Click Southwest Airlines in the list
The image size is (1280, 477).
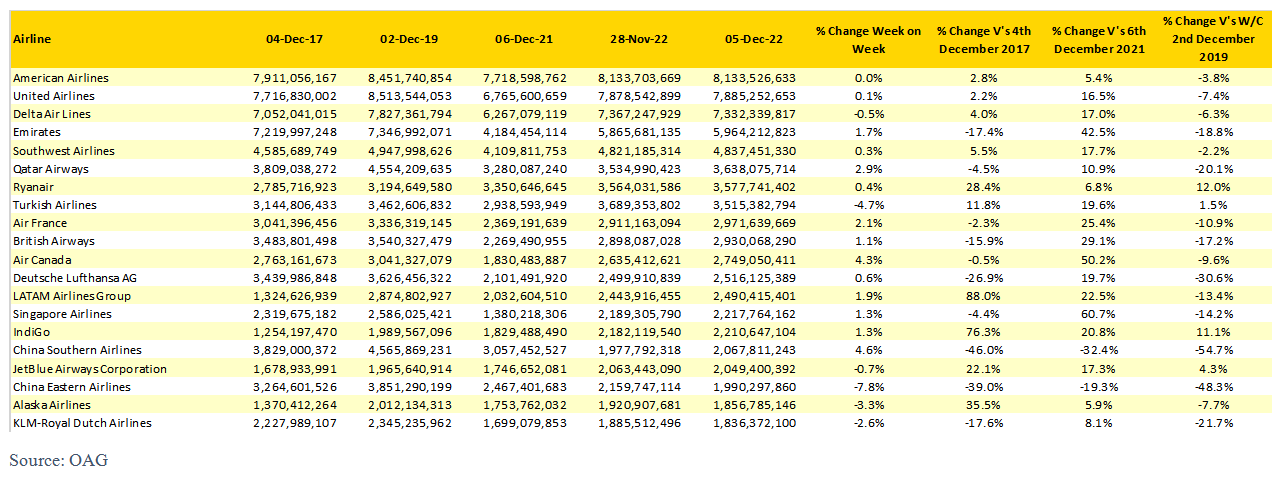63,151
